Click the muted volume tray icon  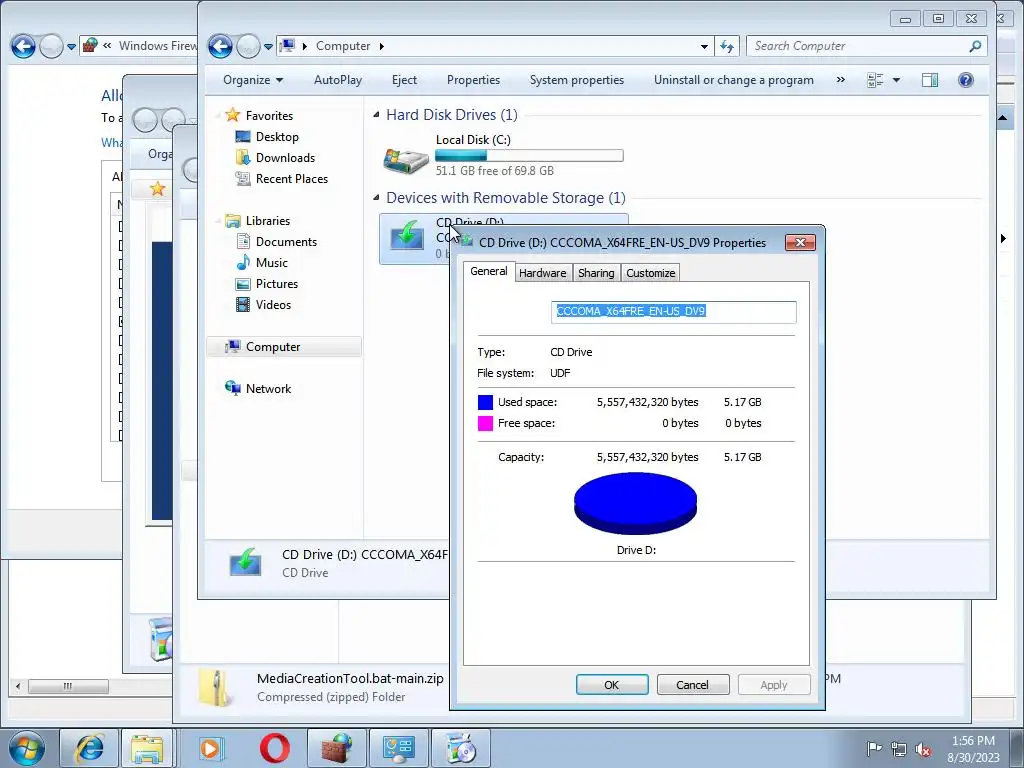pyautogui.click(x=923, y=749)
